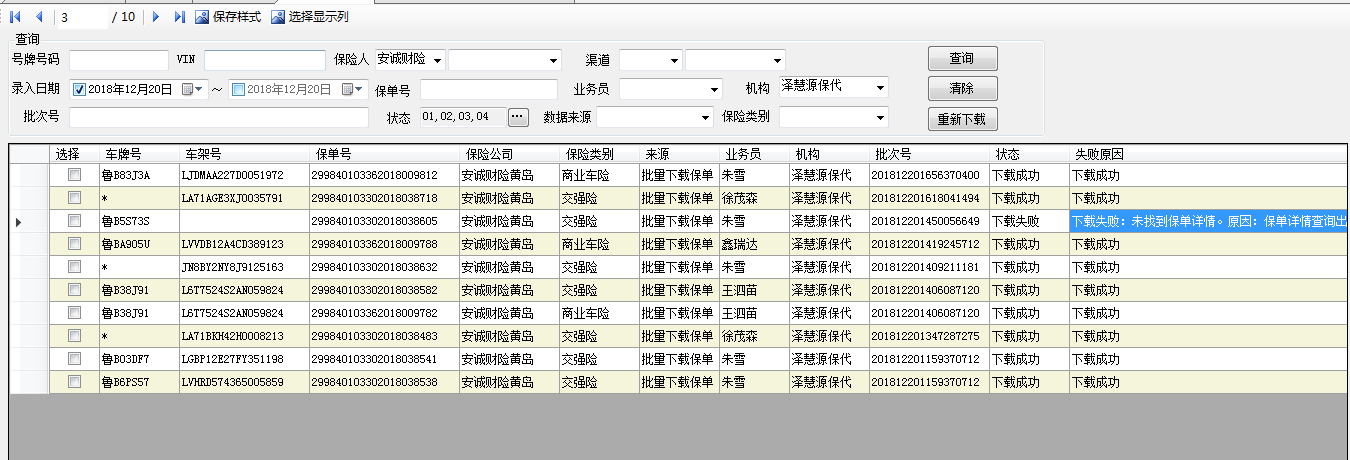Click VIN cell LVVDB12A4CD389123
Image resolution: width=1350 pixels, height=460 pixels.
pyautogui.click(x=244, y=244)
